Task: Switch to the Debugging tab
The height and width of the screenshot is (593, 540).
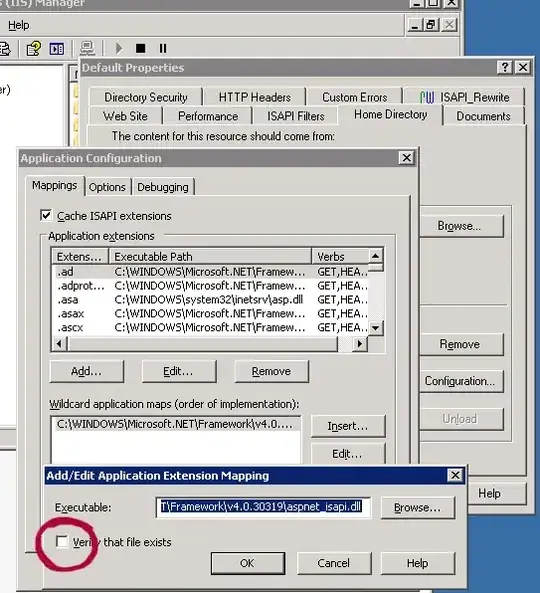Action: click(163, 187)
